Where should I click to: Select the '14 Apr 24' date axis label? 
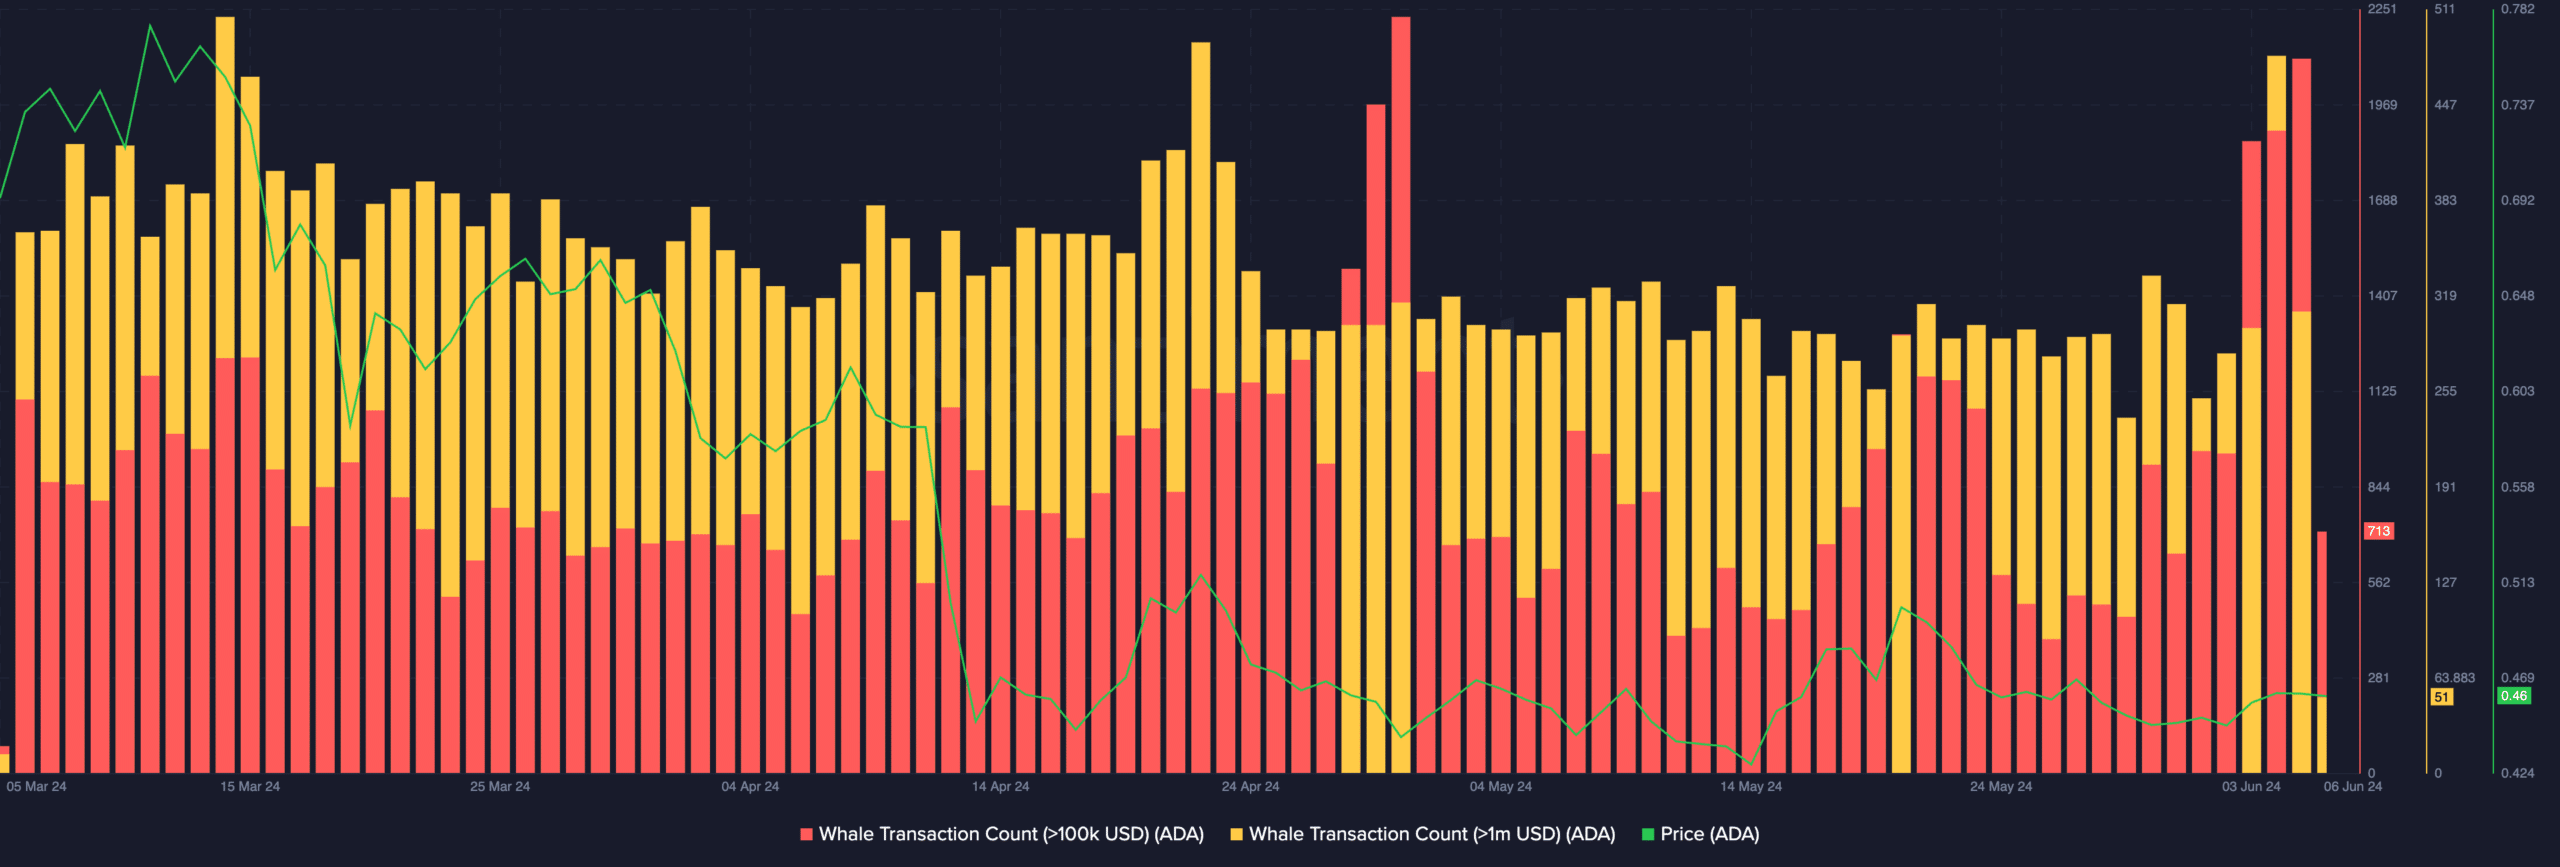[x=1000, y=787]
